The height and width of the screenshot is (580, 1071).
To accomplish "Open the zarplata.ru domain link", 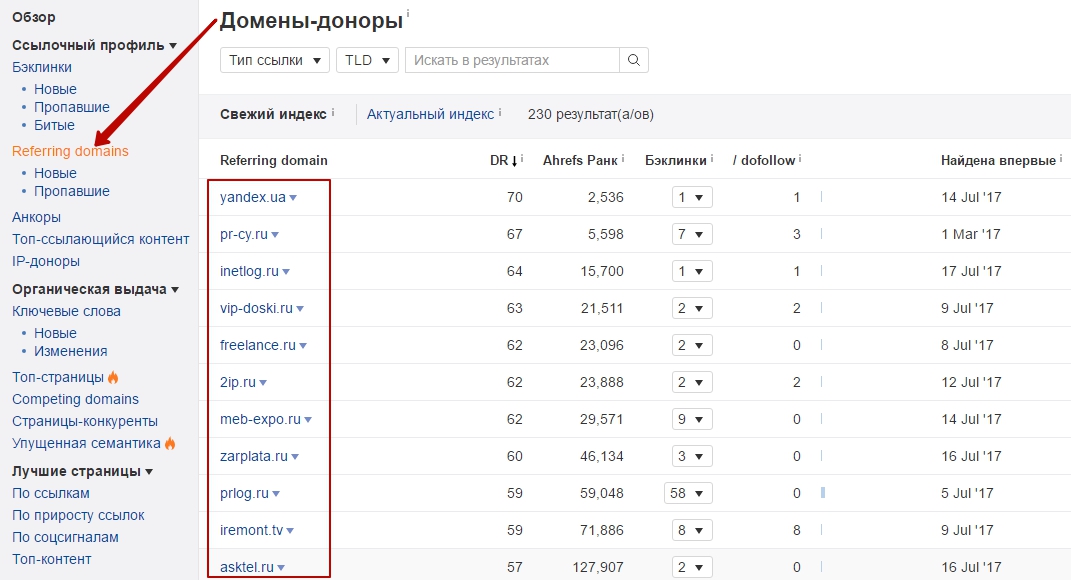I will [x=253, y=456].
